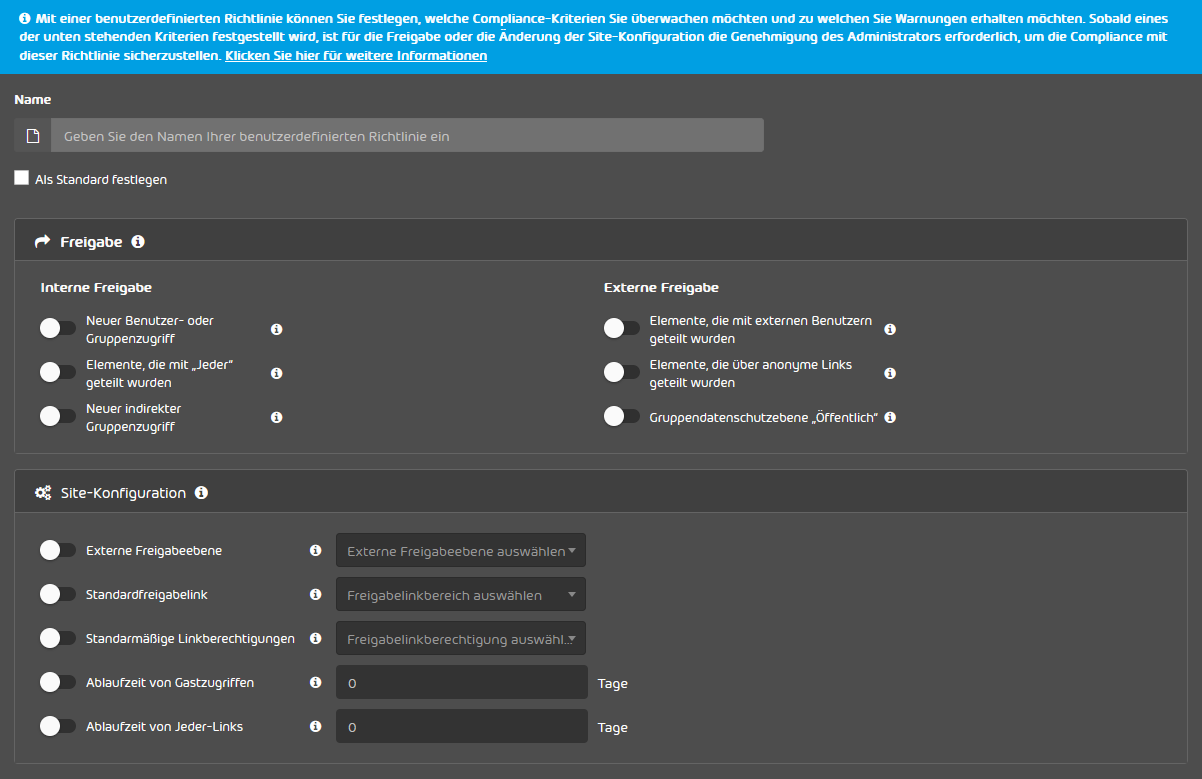Viewport: 1202px width, 779px height.
Task: Click info icon next to Freigabe heading
Action: [138, 242]
